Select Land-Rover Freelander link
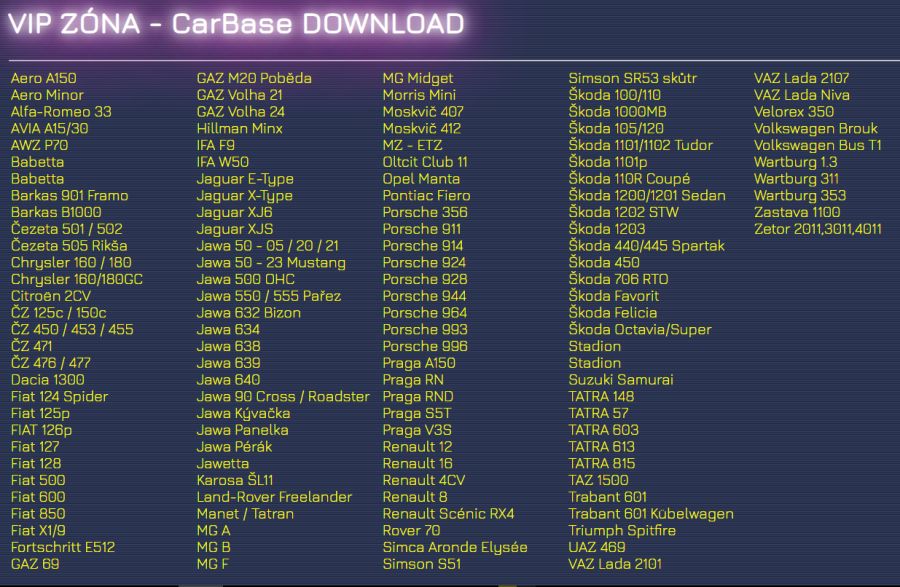Screen dimensions: 900x587 [274, 496]
